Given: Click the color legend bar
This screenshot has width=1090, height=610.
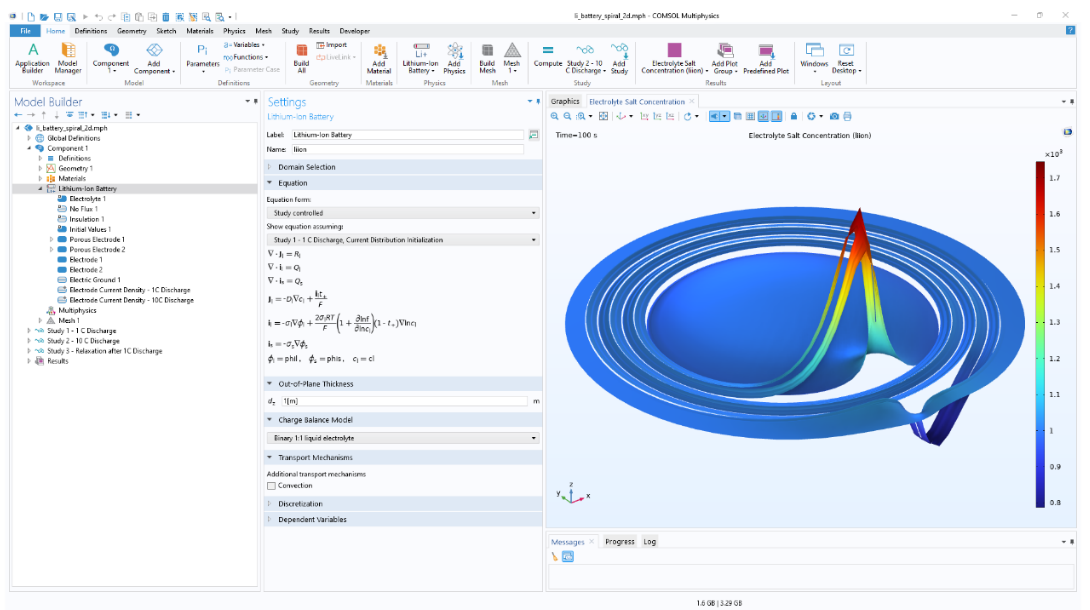Looking at the screenshot, I should click(x=1040, y=334).
